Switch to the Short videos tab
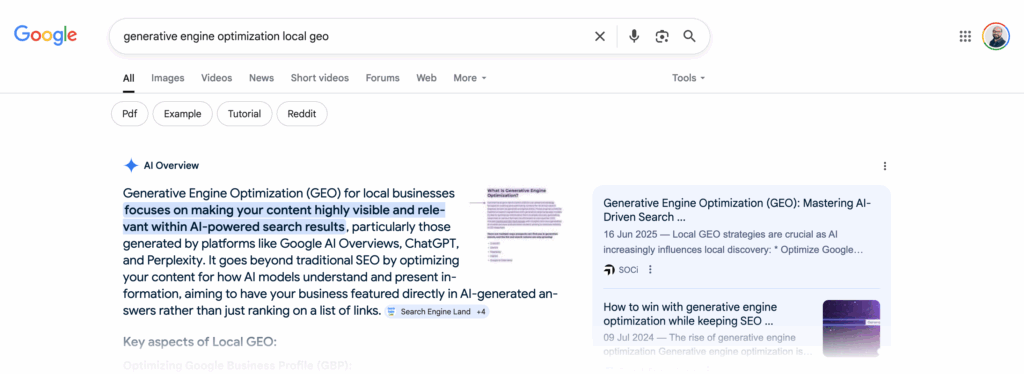Image resolution: width=1024 pixels, height=374 pixels. pyautogui.click(x=320, y=78)
